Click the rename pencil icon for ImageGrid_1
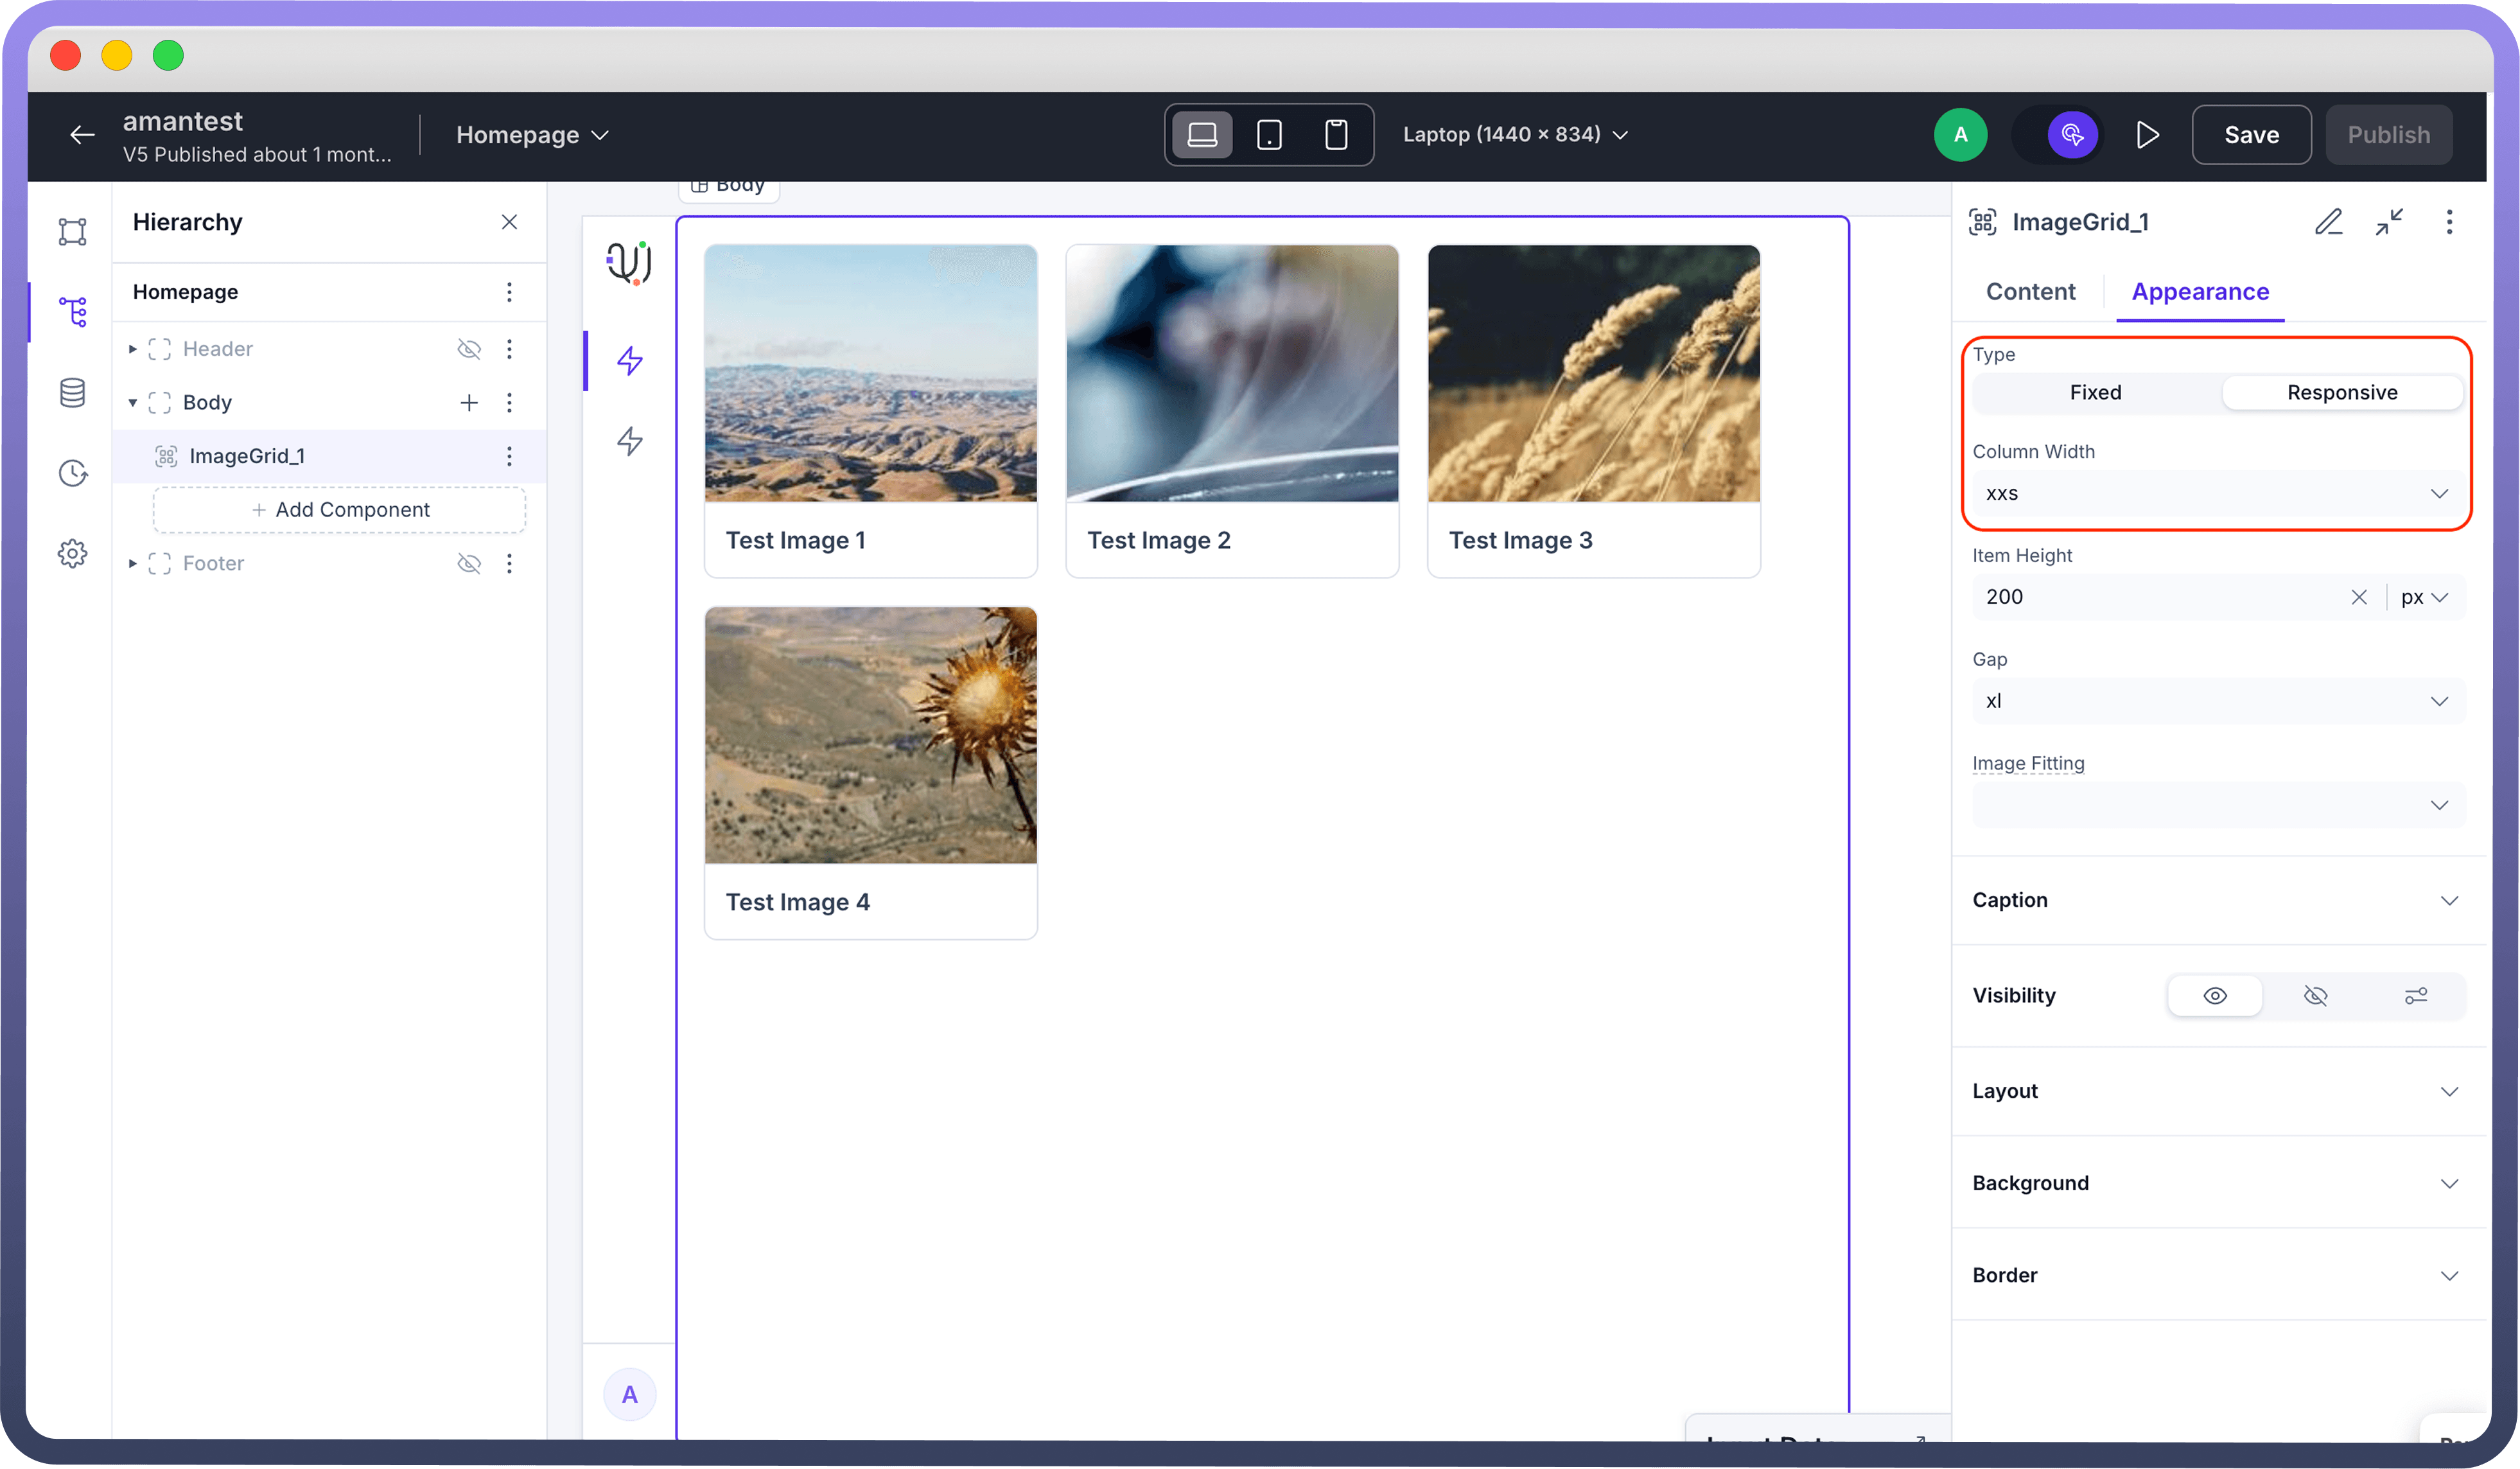This screenshot has height=1469, width=2520. [2328, 222]
